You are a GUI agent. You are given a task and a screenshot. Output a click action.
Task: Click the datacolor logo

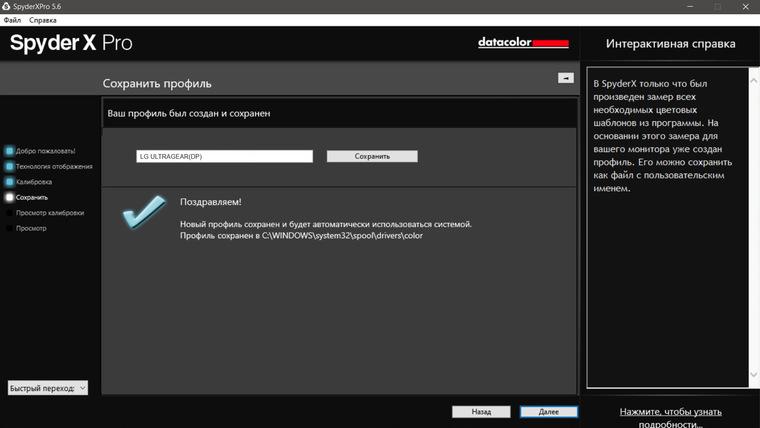click(x=523, y=43)
